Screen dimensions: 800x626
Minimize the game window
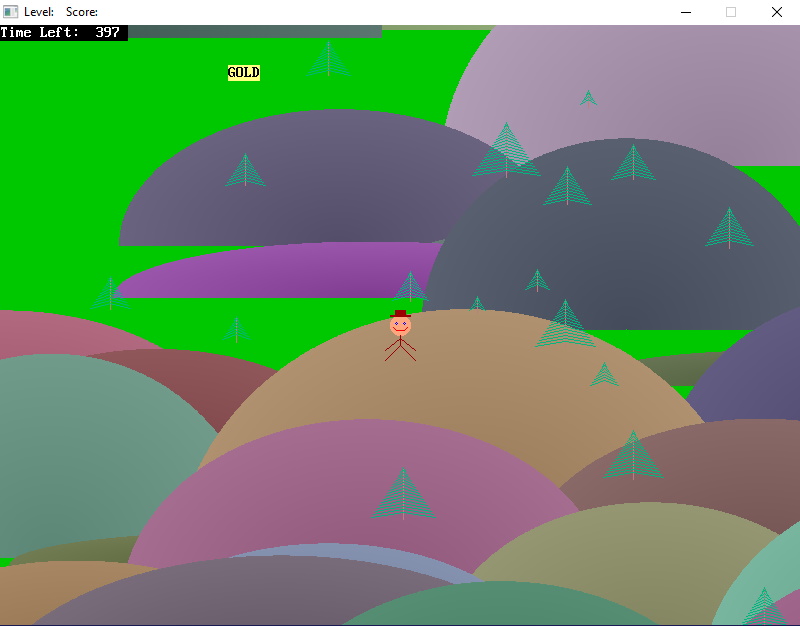click(686, 12)
